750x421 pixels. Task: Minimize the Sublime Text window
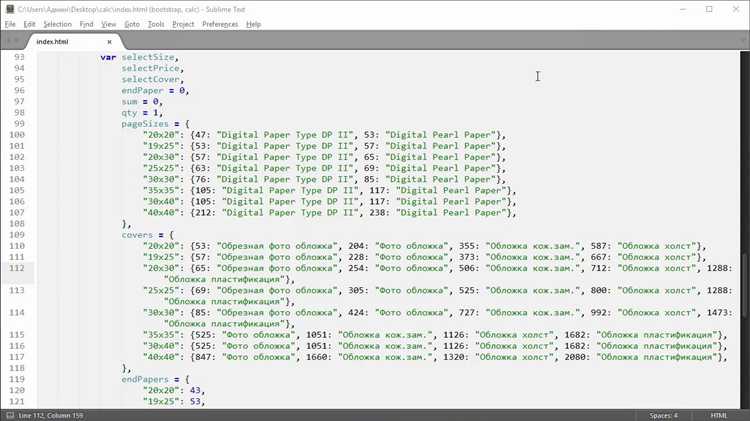(680, 9)
